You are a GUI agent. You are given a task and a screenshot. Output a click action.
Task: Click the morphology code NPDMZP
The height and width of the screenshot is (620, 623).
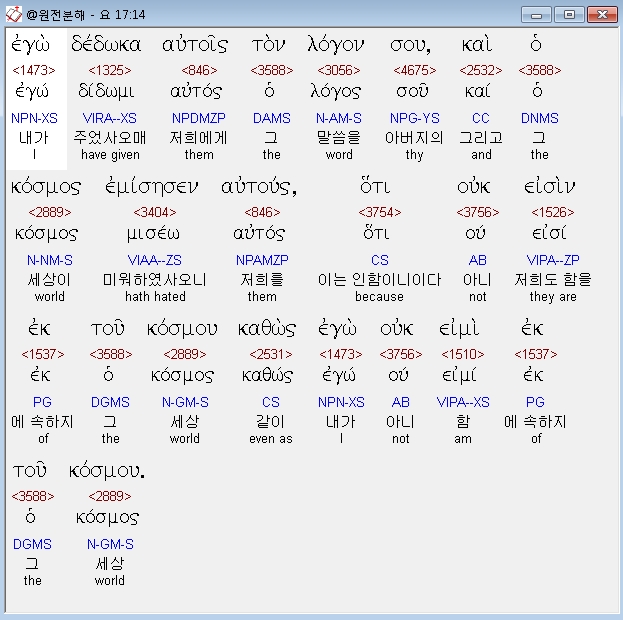coord(199,118)
